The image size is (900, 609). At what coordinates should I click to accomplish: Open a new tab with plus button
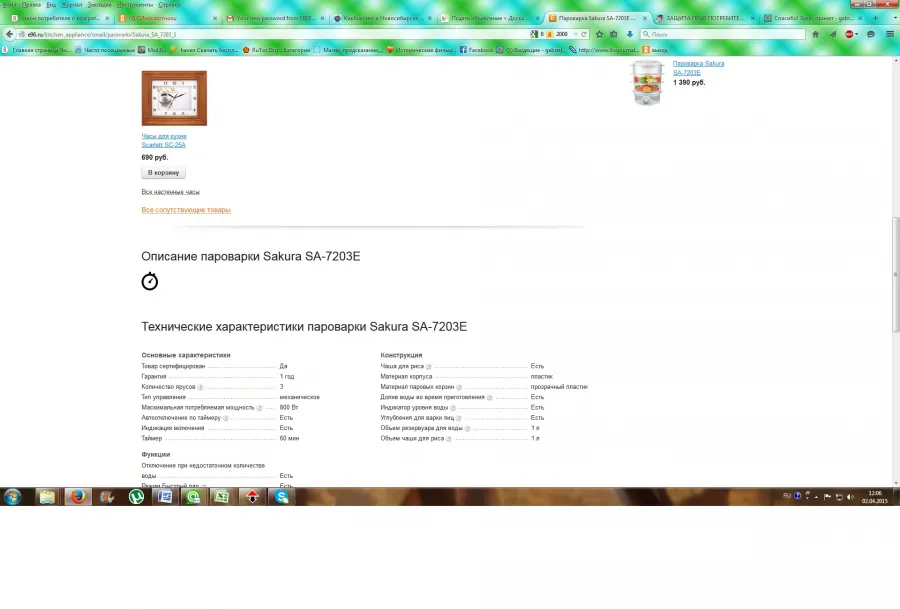coord(875,18)
